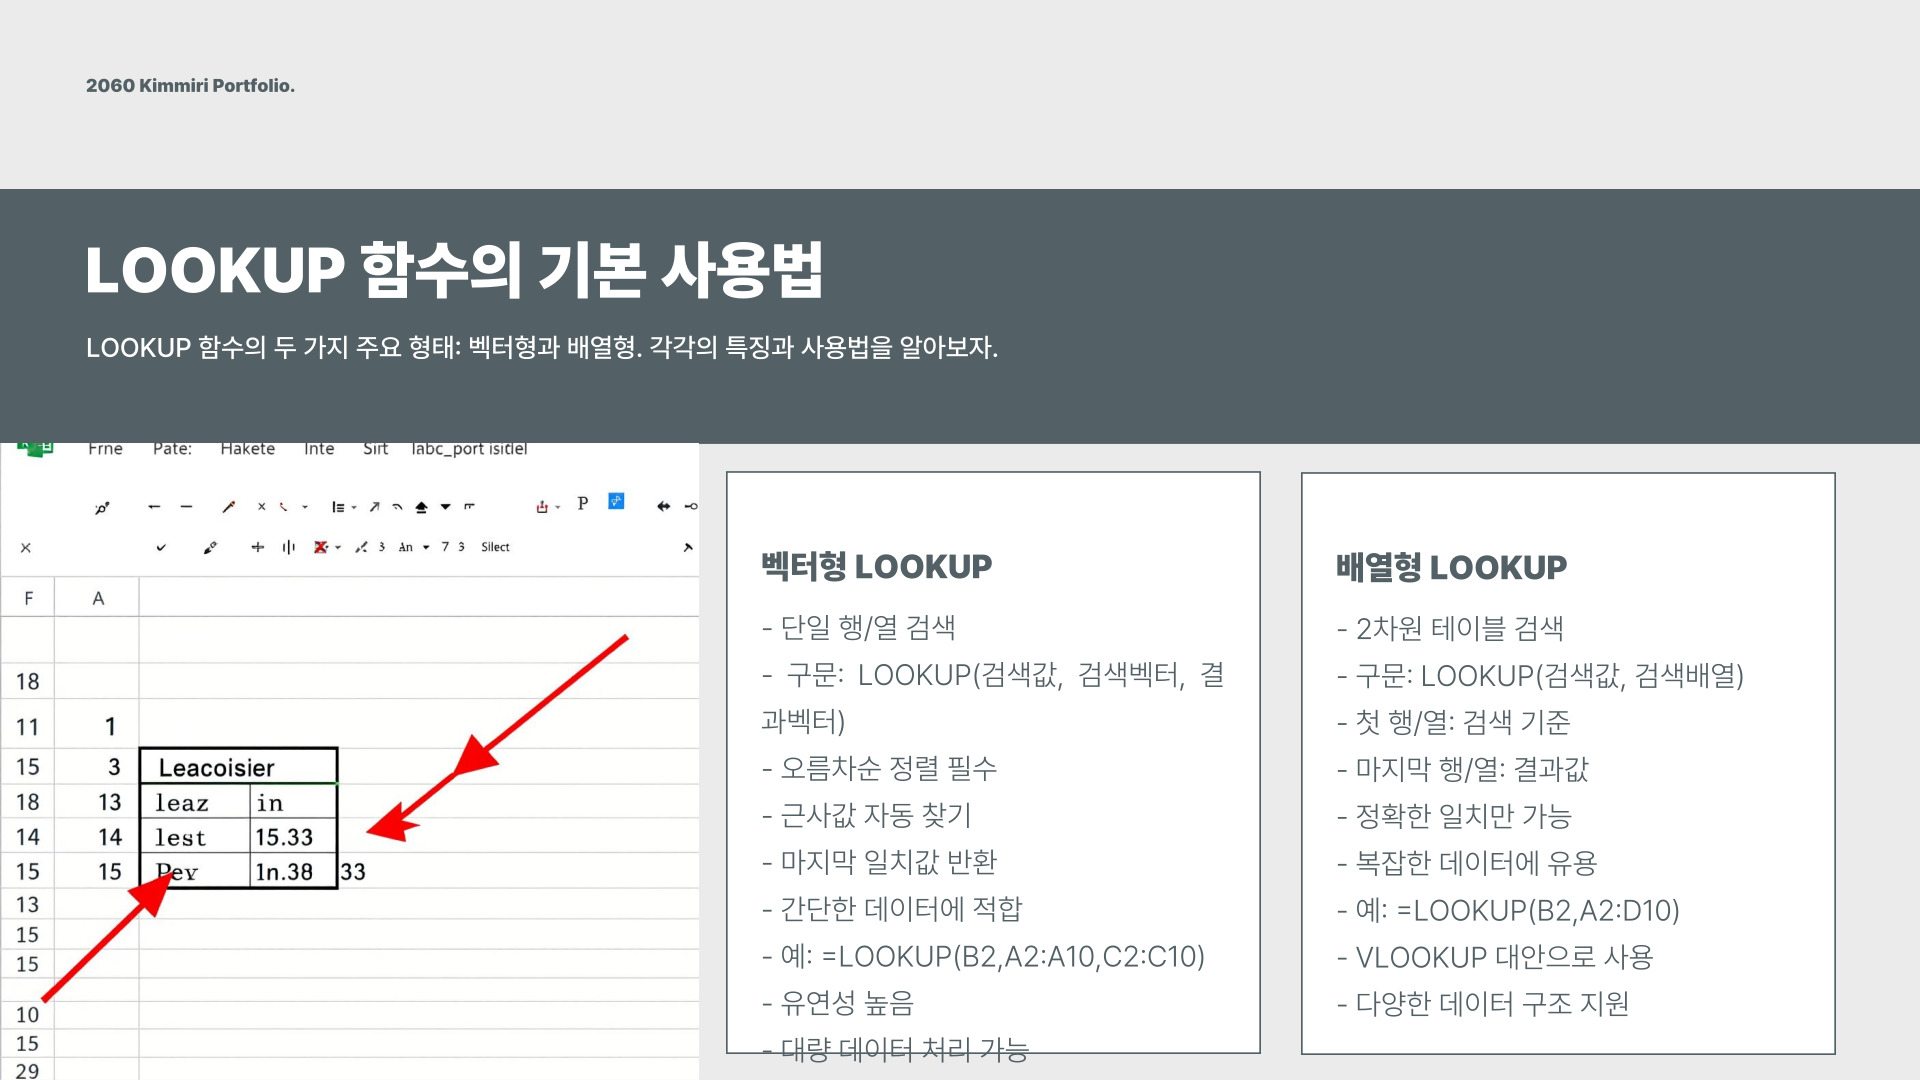
Task: Cancel entry with the X icon at left
Action: tap(26, 548)
